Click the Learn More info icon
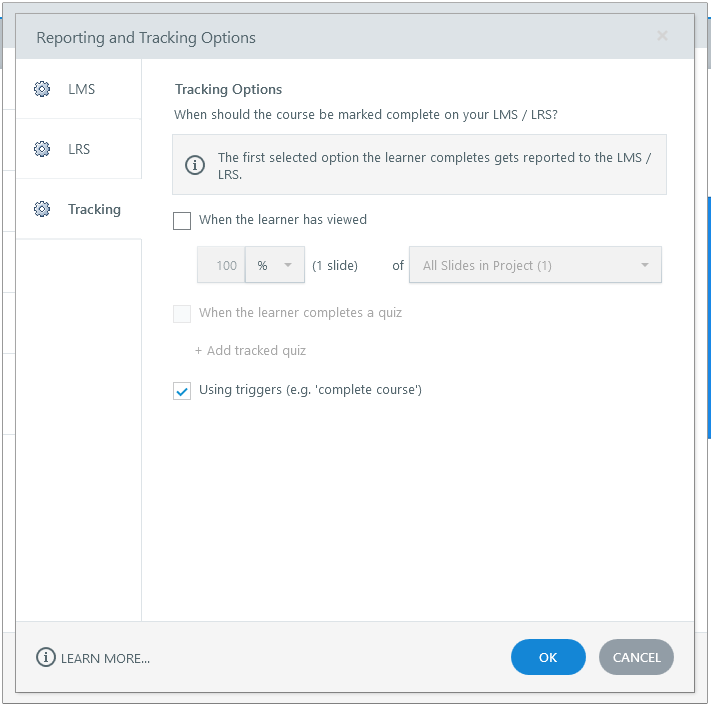Screen dimensions: 711x704 point(46,657)
